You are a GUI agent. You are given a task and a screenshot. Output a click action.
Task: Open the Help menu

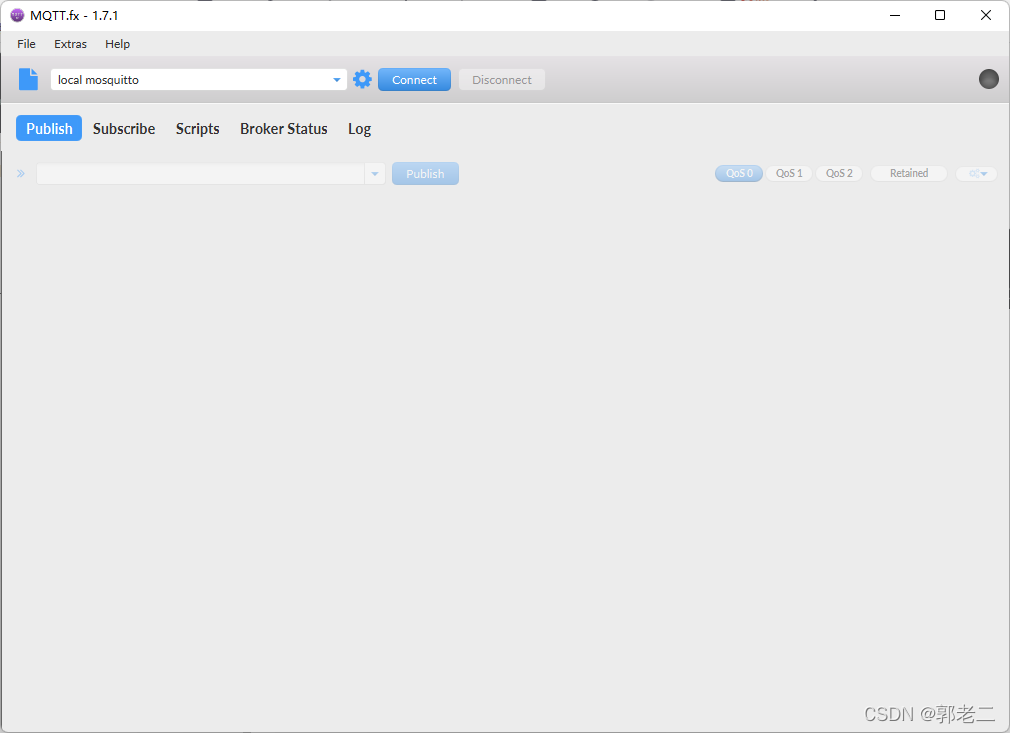click(x=117, y=44)
